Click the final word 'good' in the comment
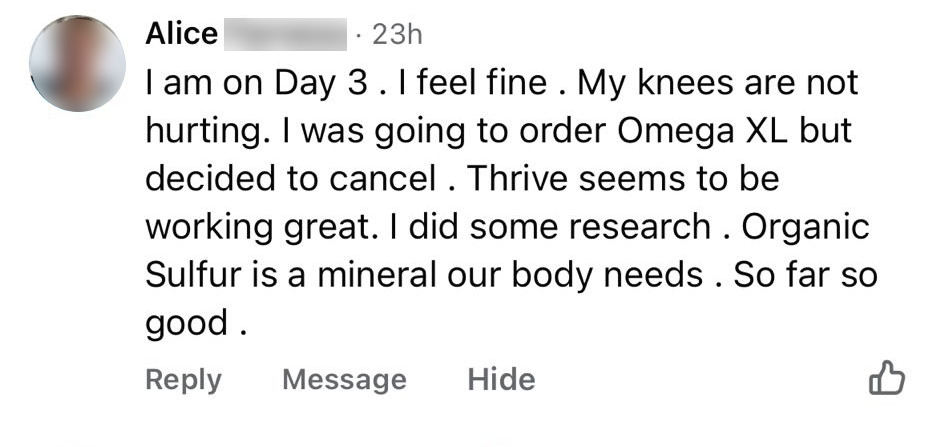The width and height of the screenshot is (926, 447). [x=187, y=325]
